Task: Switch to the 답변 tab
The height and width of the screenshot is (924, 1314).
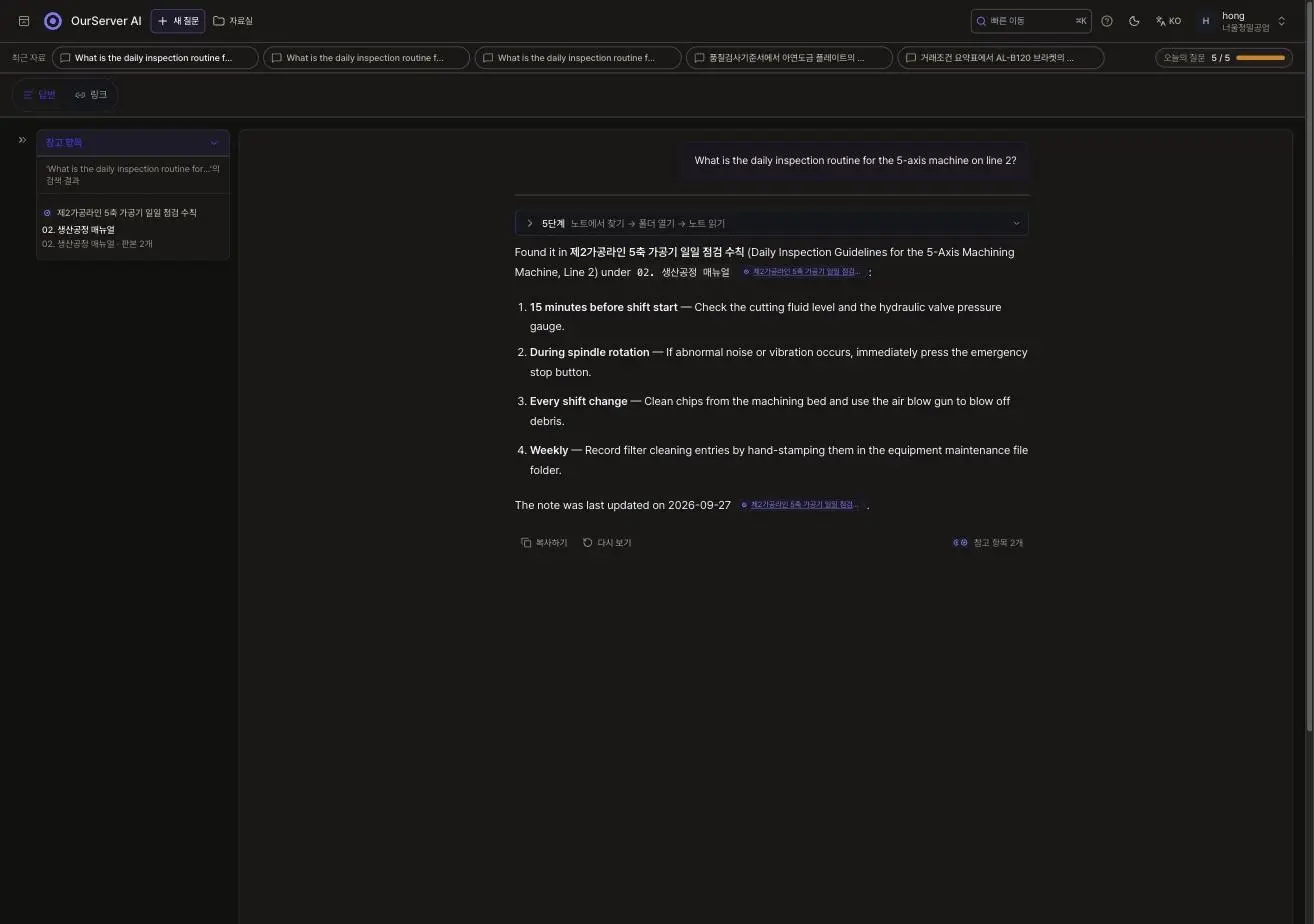Action: coord(40,95)
